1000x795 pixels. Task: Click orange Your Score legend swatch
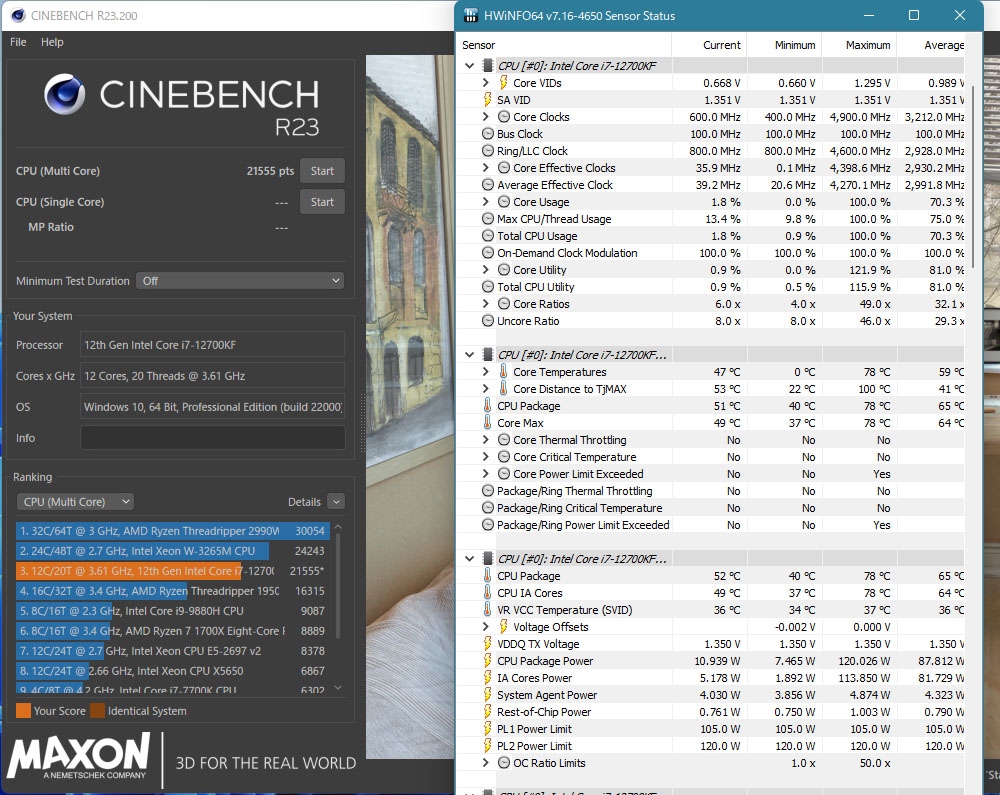click(24, 711)
